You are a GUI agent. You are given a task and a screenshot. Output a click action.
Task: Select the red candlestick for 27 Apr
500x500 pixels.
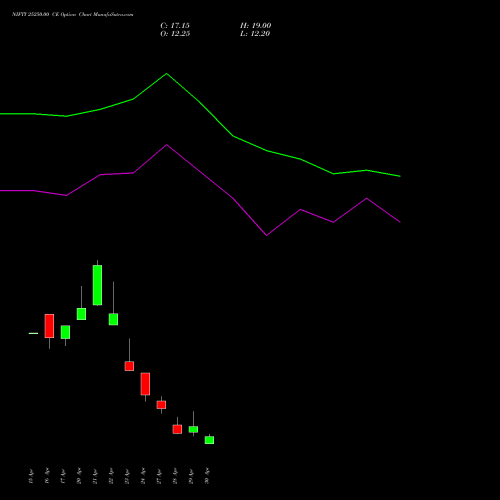click(161, 405)
